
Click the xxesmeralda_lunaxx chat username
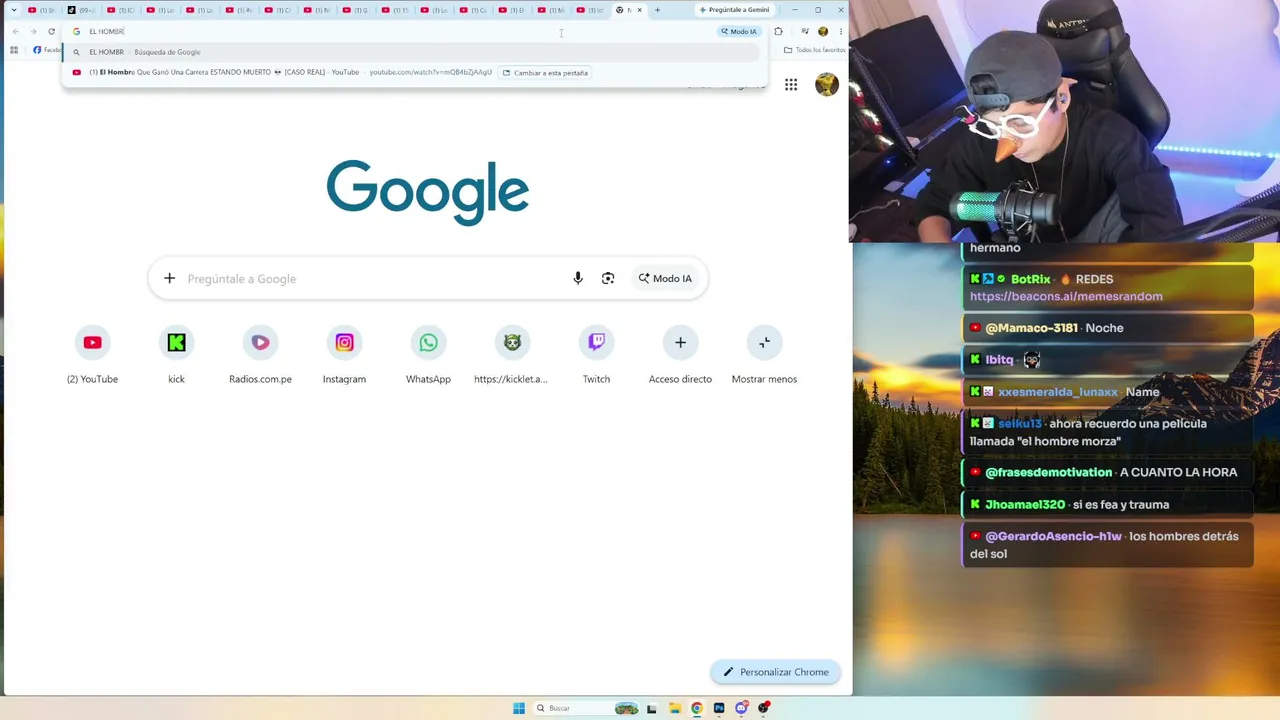click(x=1057, y=392)
